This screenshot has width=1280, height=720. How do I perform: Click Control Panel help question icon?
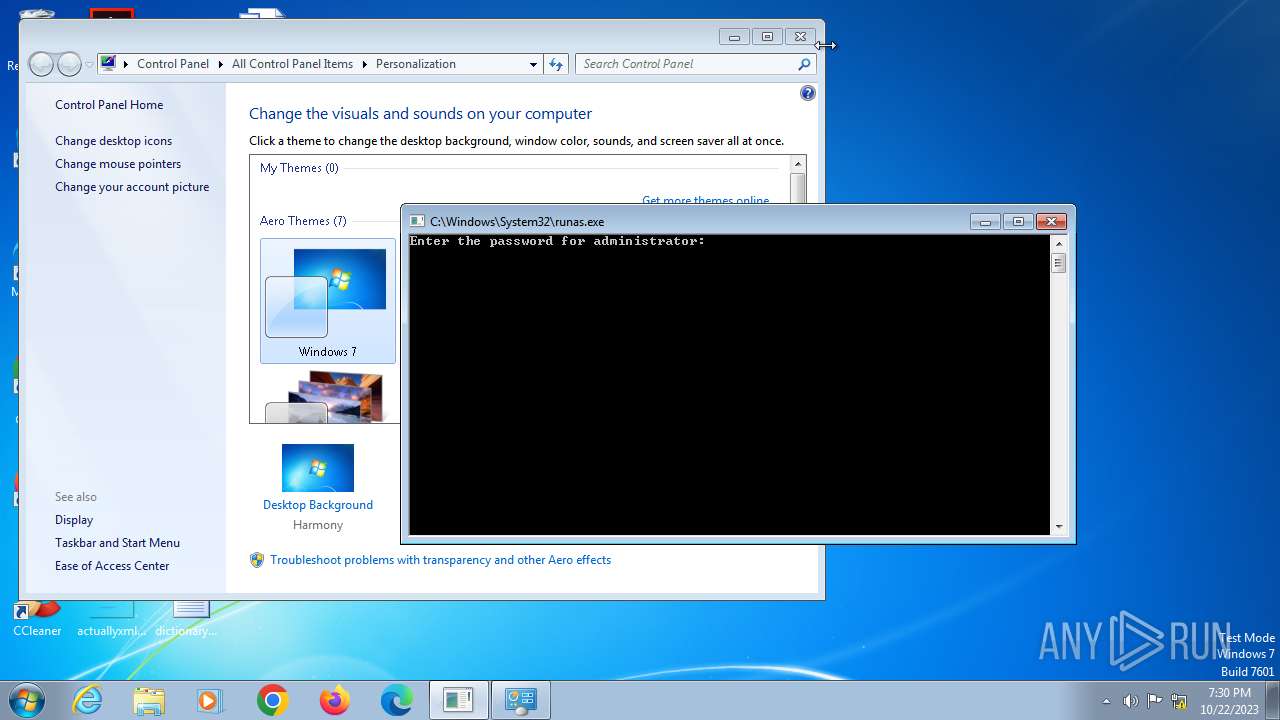808,93
